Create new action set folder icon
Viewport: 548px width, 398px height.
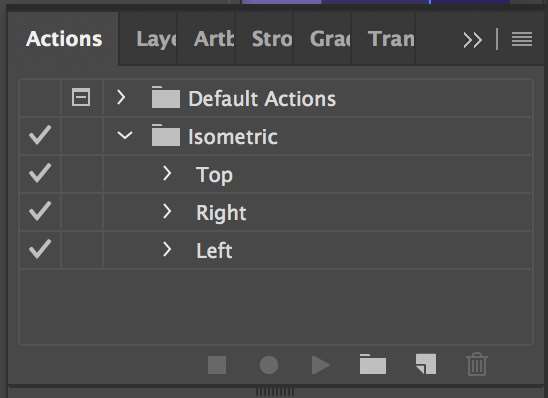pyautogui.click(x=373, y=364)
